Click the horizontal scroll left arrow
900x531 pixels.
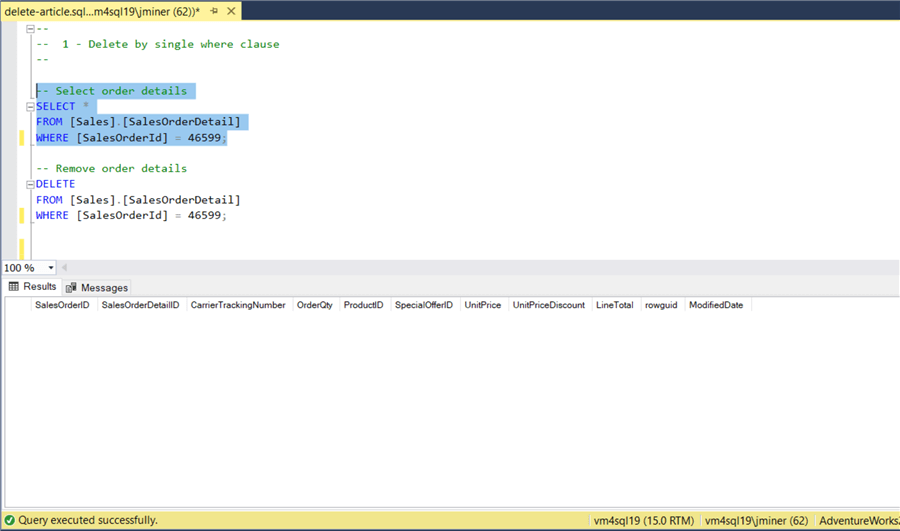click(x=64, y=268)
